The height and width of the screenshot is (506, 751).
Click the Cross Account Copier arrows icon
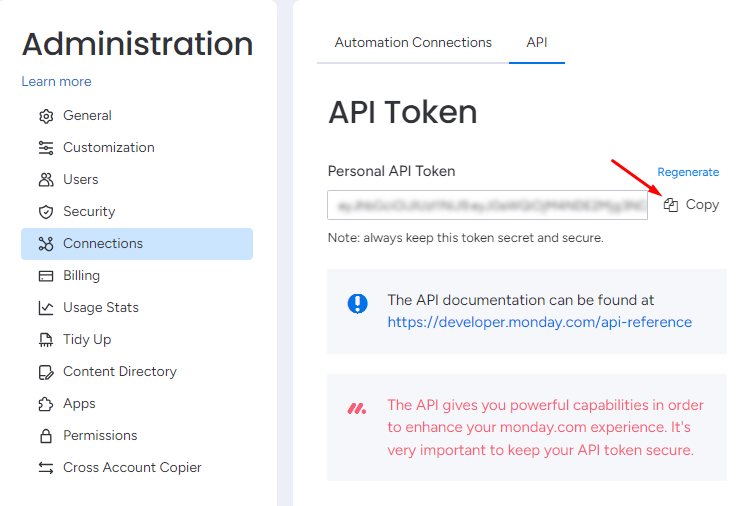pos(45,468)
